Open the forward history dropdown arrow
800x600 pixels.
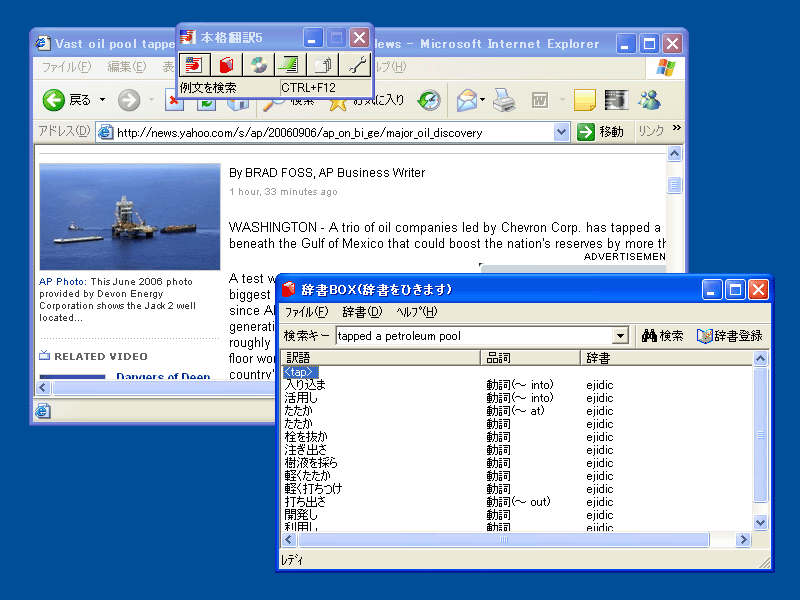click(152, 99)
